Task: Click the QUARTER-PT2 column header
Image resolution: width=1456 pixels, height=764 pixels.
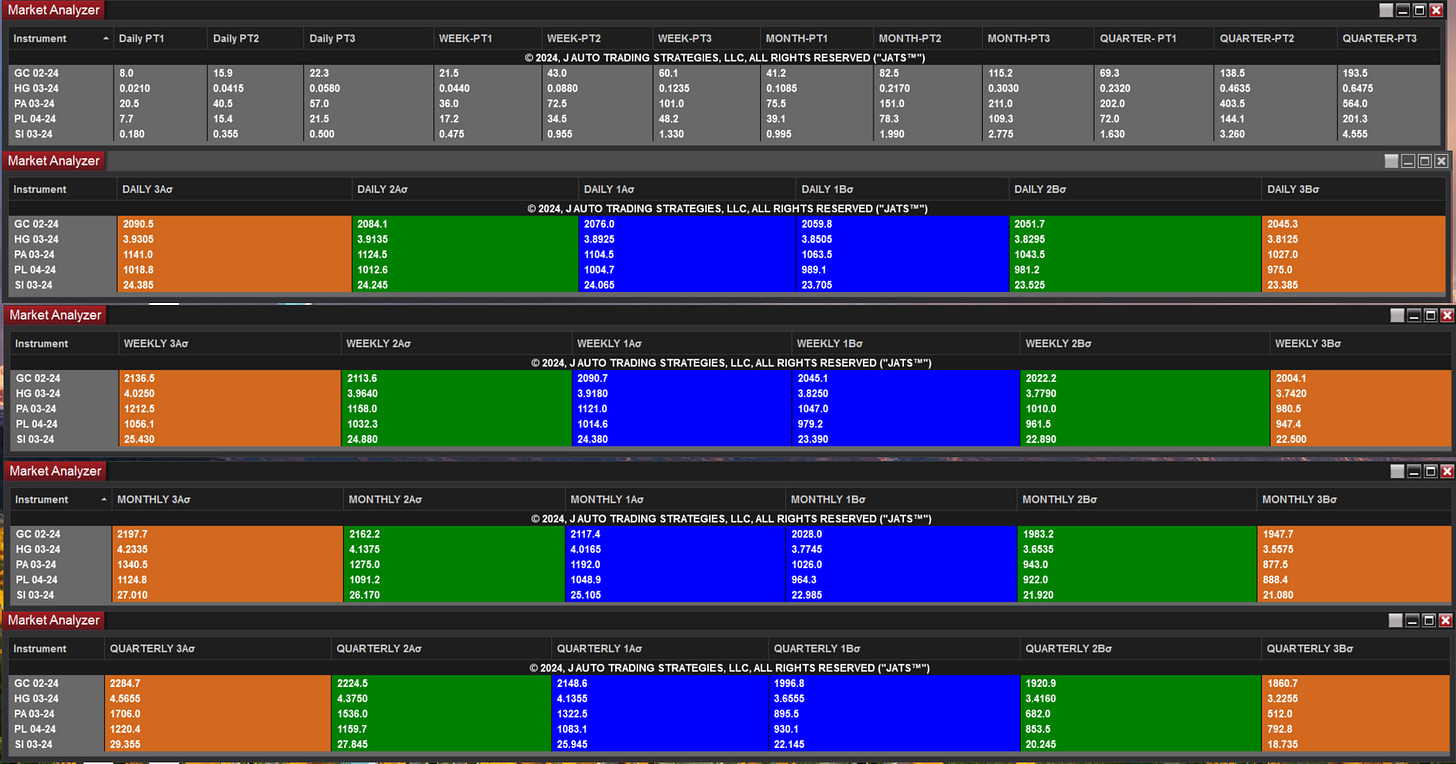Action: coord(1274,38)
